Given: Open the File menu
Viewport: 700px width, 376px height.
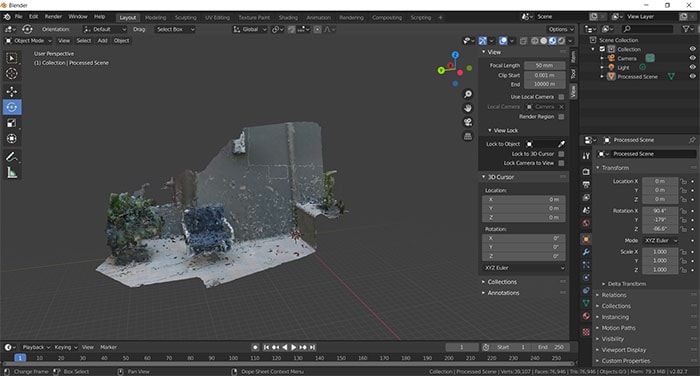Looking at the screenshot, I should pos(18,17).
